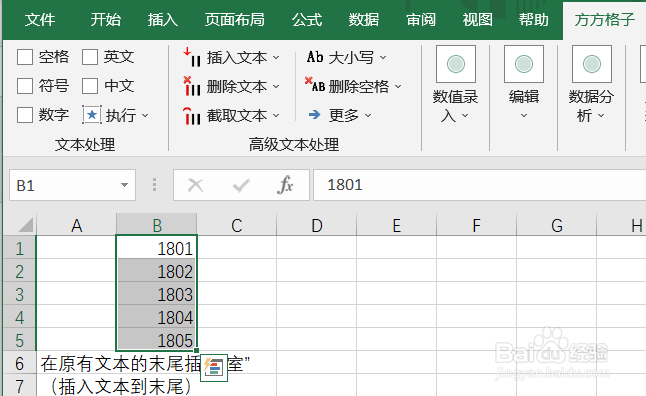Screen dimensions: 646x396
Task: Click the formula bar confirm checkmark icon
Action: coord(241,185)
